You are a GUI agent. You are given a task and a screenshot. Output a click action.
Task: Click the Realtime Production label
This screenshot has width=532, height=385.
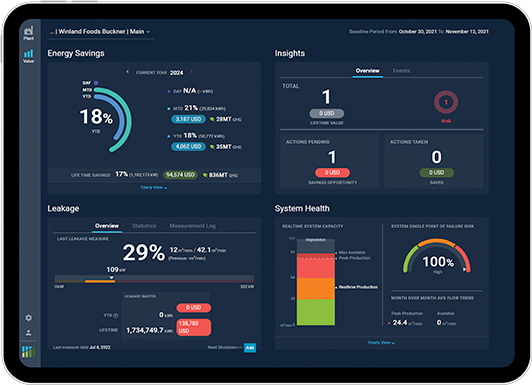[x=358, y=287]
